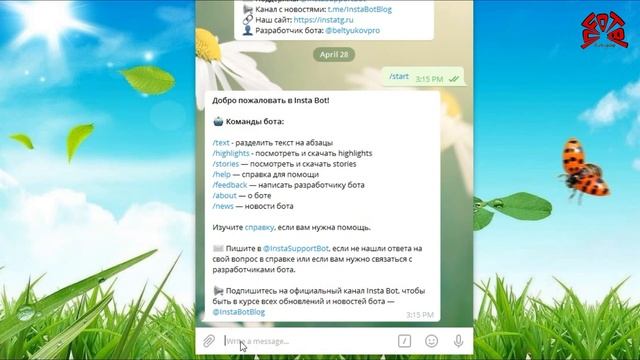Click the Добро пожаловать в Insta Bot! heading

pos(271,100)
